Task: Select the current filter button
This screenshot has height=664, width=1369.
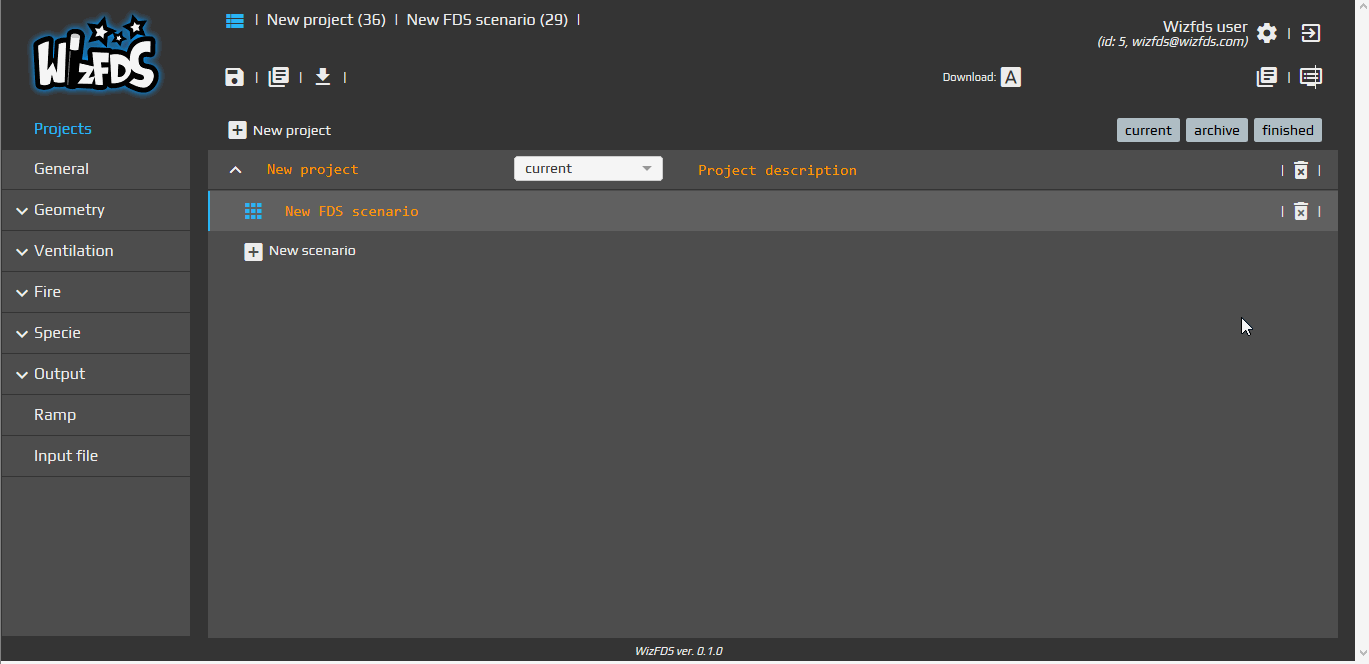Action: [x=1148, y=130]
